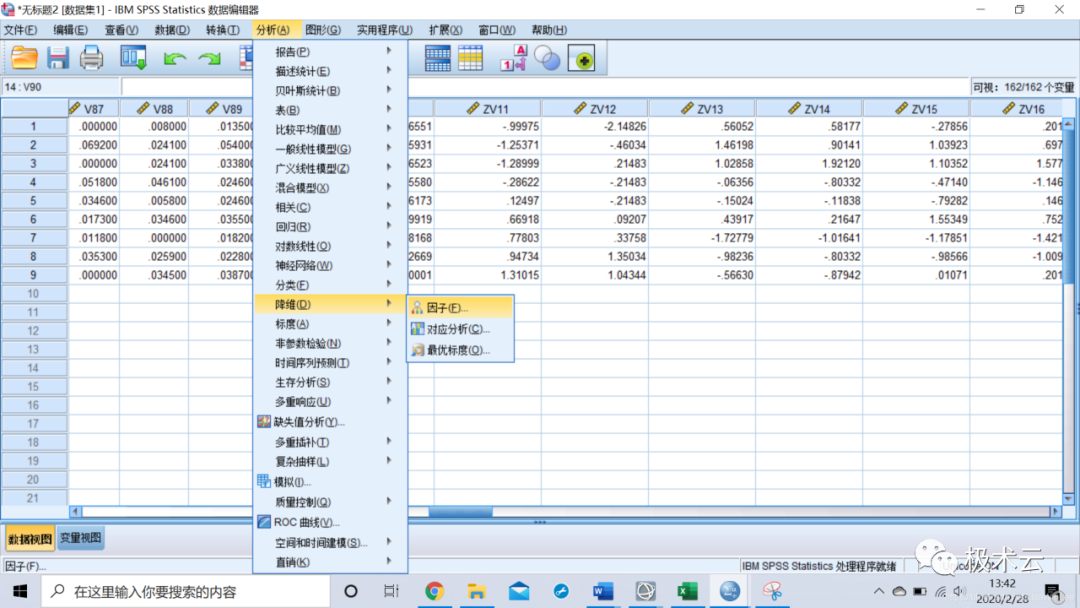Choose 最优标度(O) in the submenu

(460, 350)
